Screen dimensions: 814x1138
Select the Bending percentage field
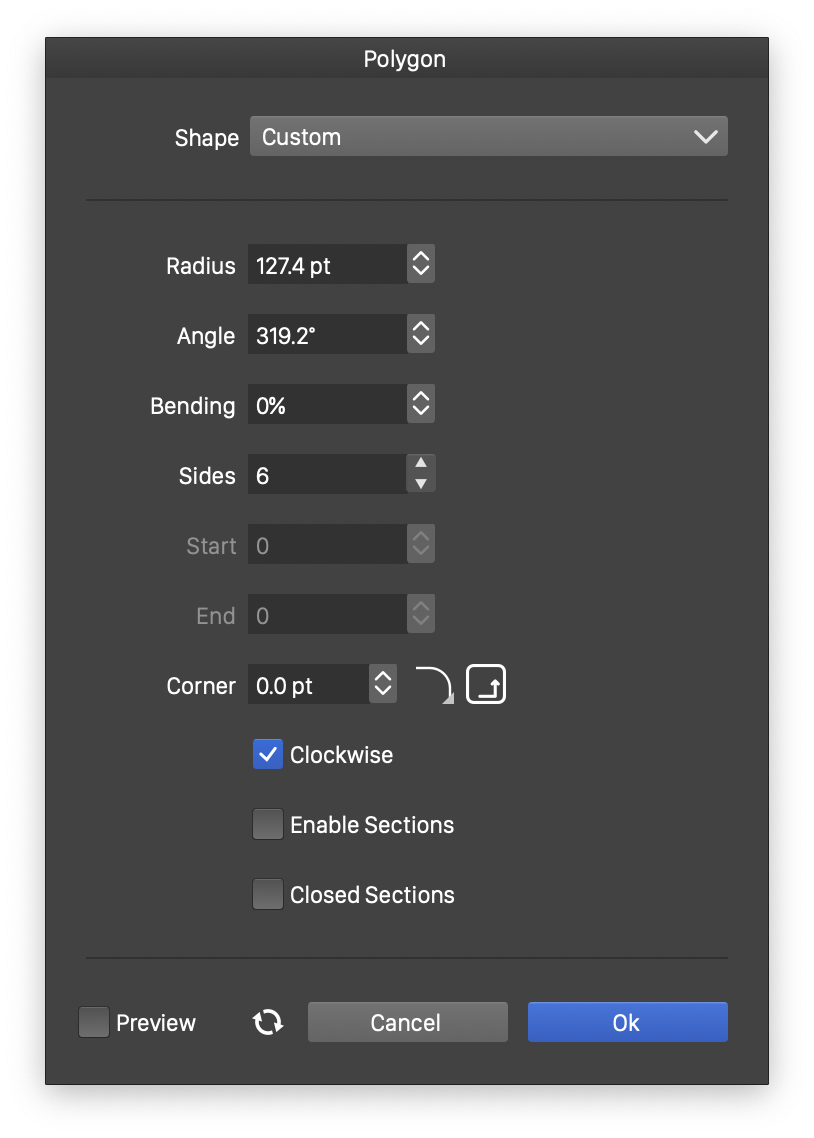point(327,405)
